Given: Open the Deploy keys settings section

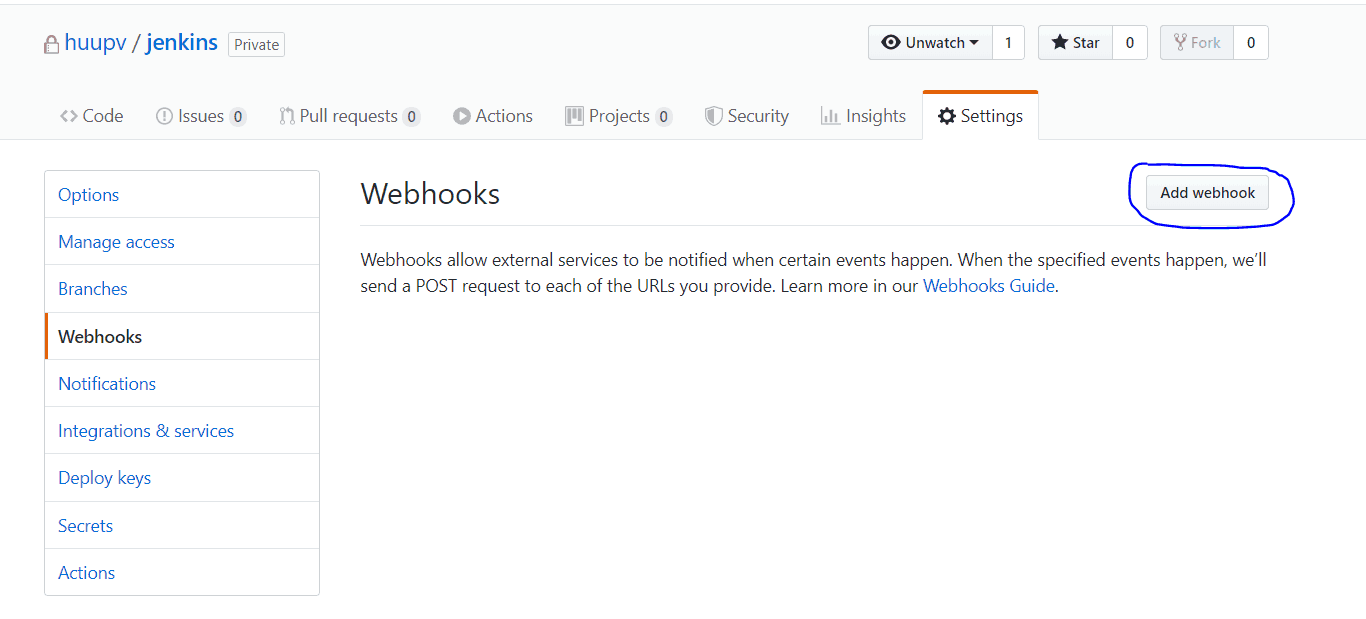Looking at the screenshot, I should click(x=104, y=477).
